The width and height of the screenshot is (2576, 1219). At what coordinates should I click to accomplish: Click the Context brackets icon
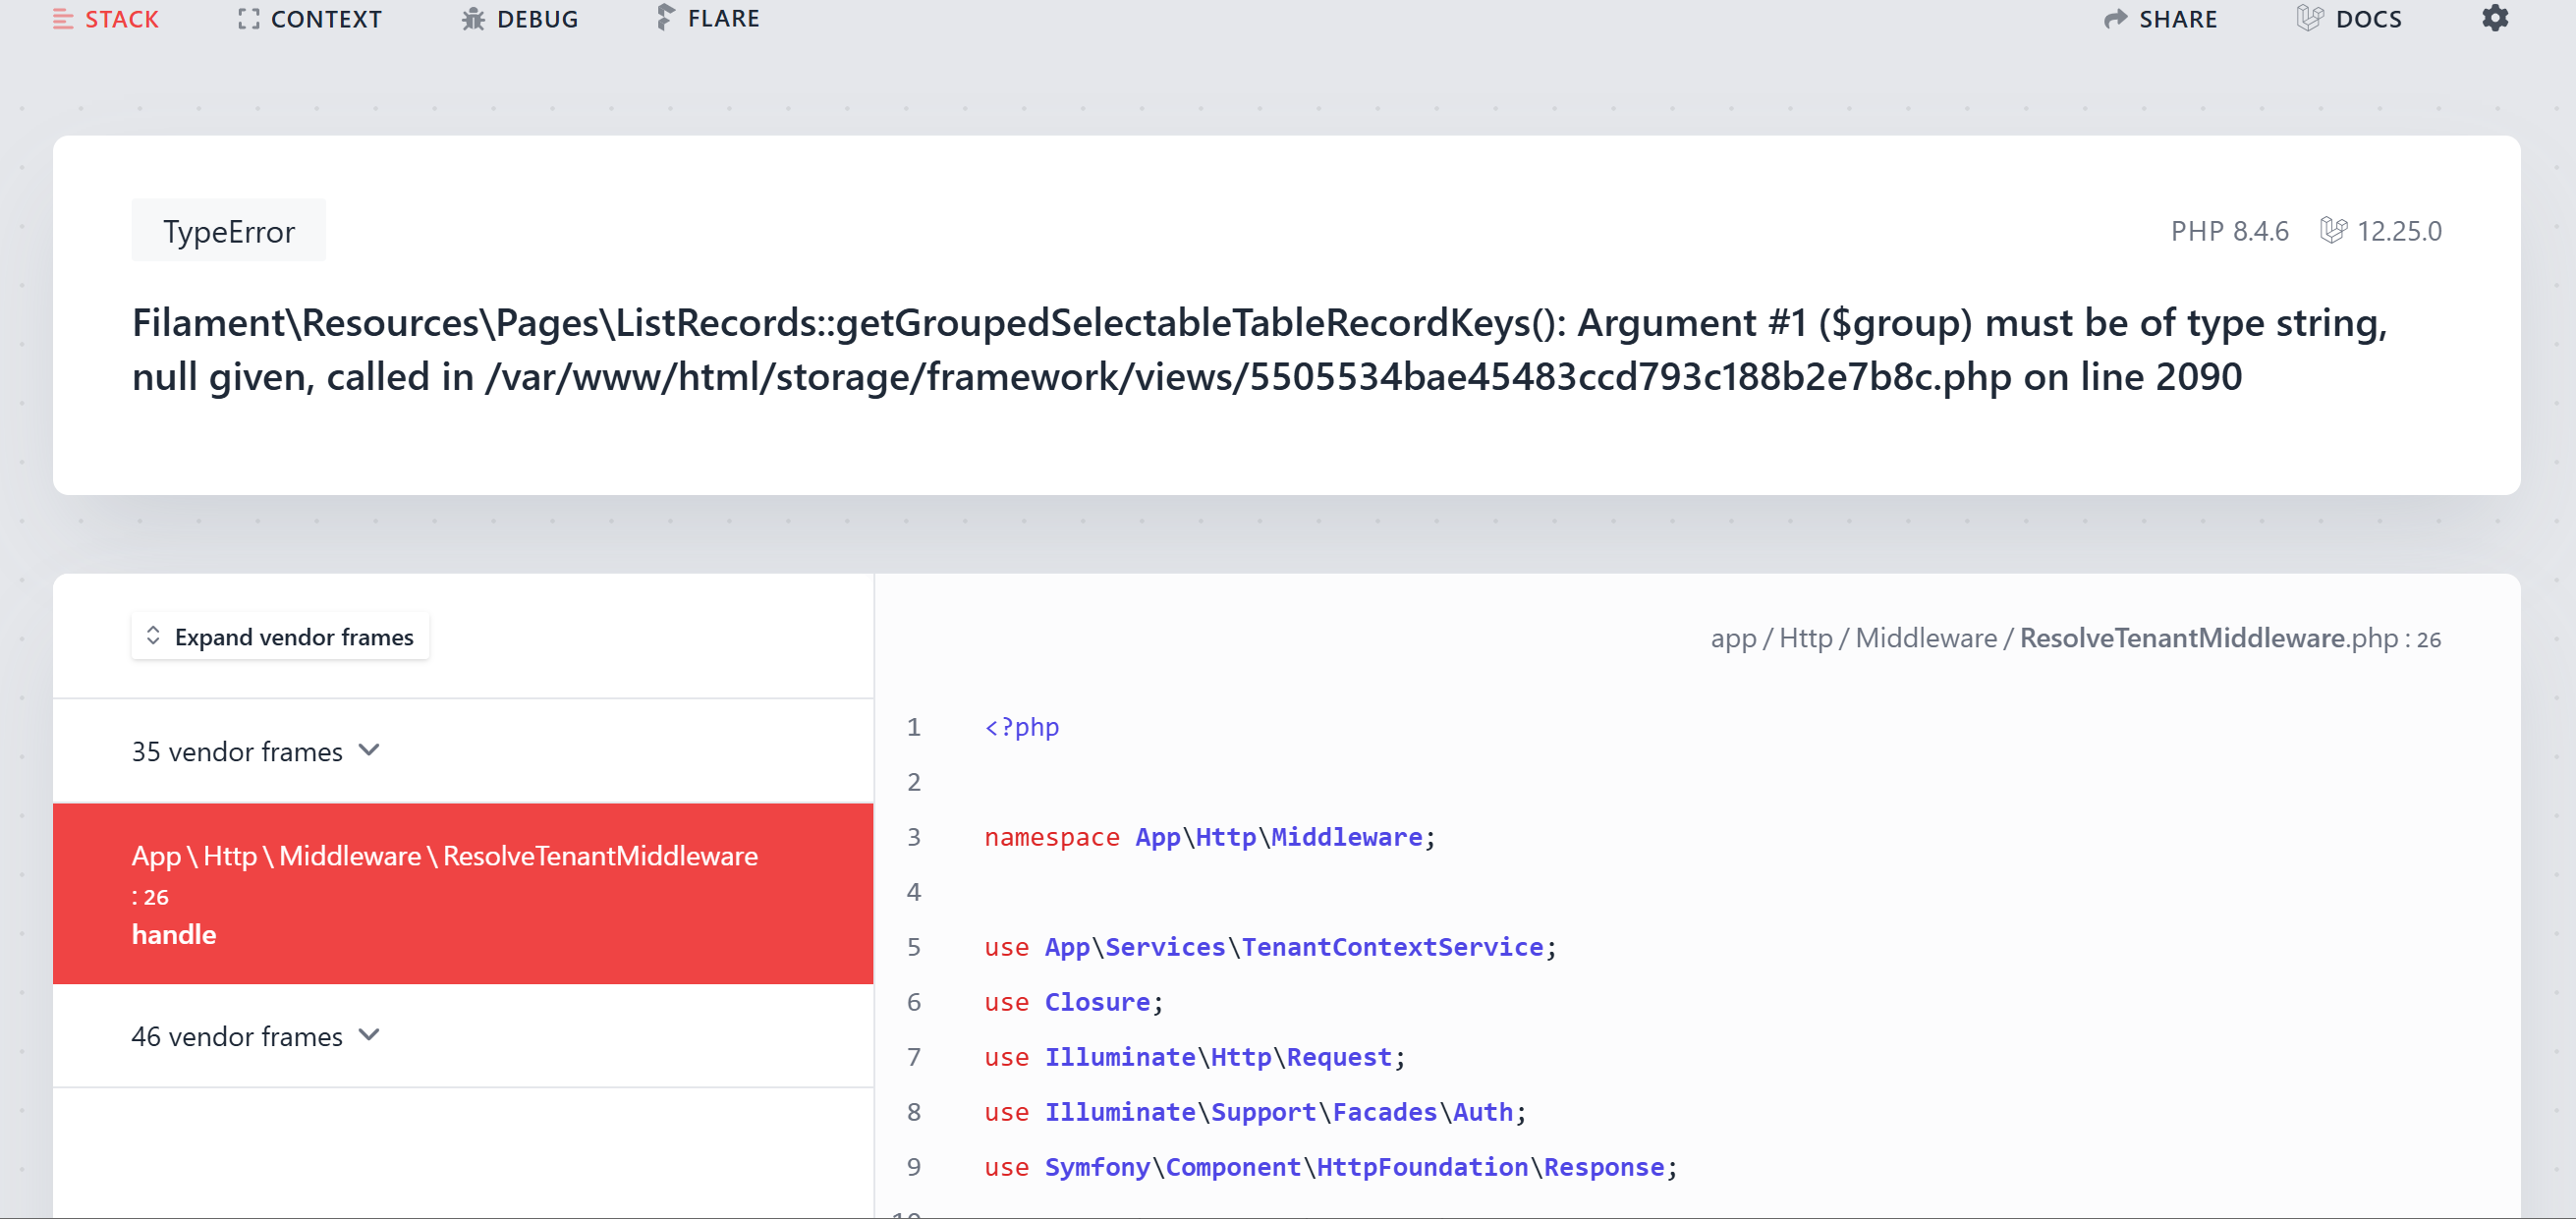click(x=248, y=19)
